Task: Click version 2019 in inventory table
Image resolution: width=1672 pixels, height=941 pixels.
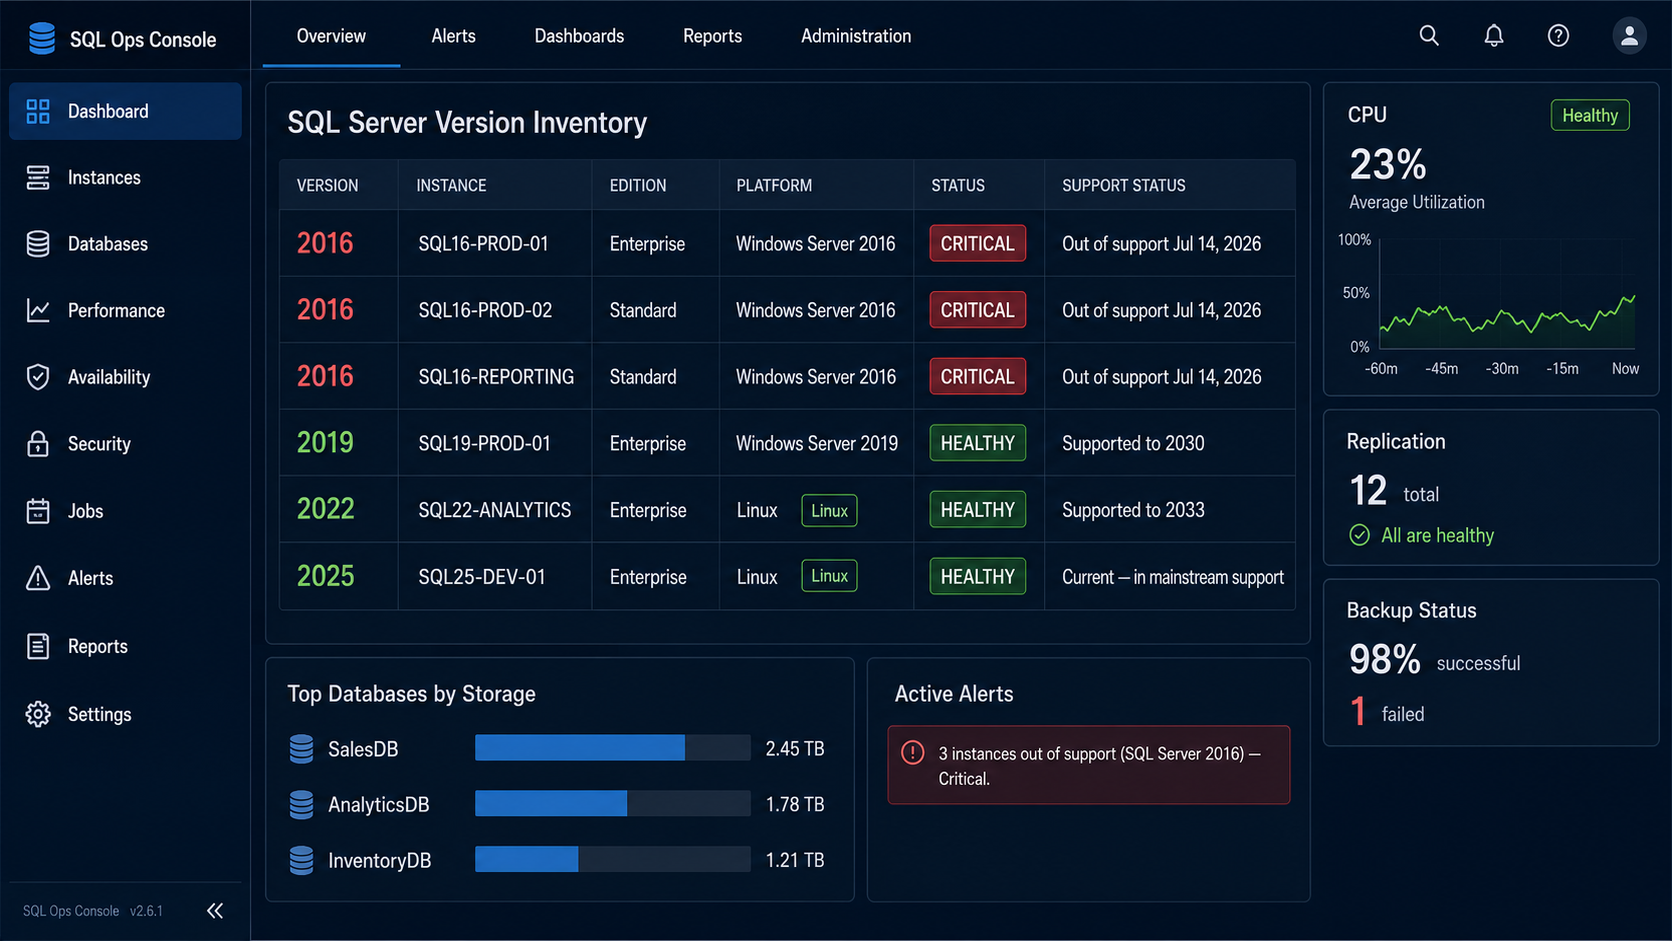Action: click(x=325, y=442)
